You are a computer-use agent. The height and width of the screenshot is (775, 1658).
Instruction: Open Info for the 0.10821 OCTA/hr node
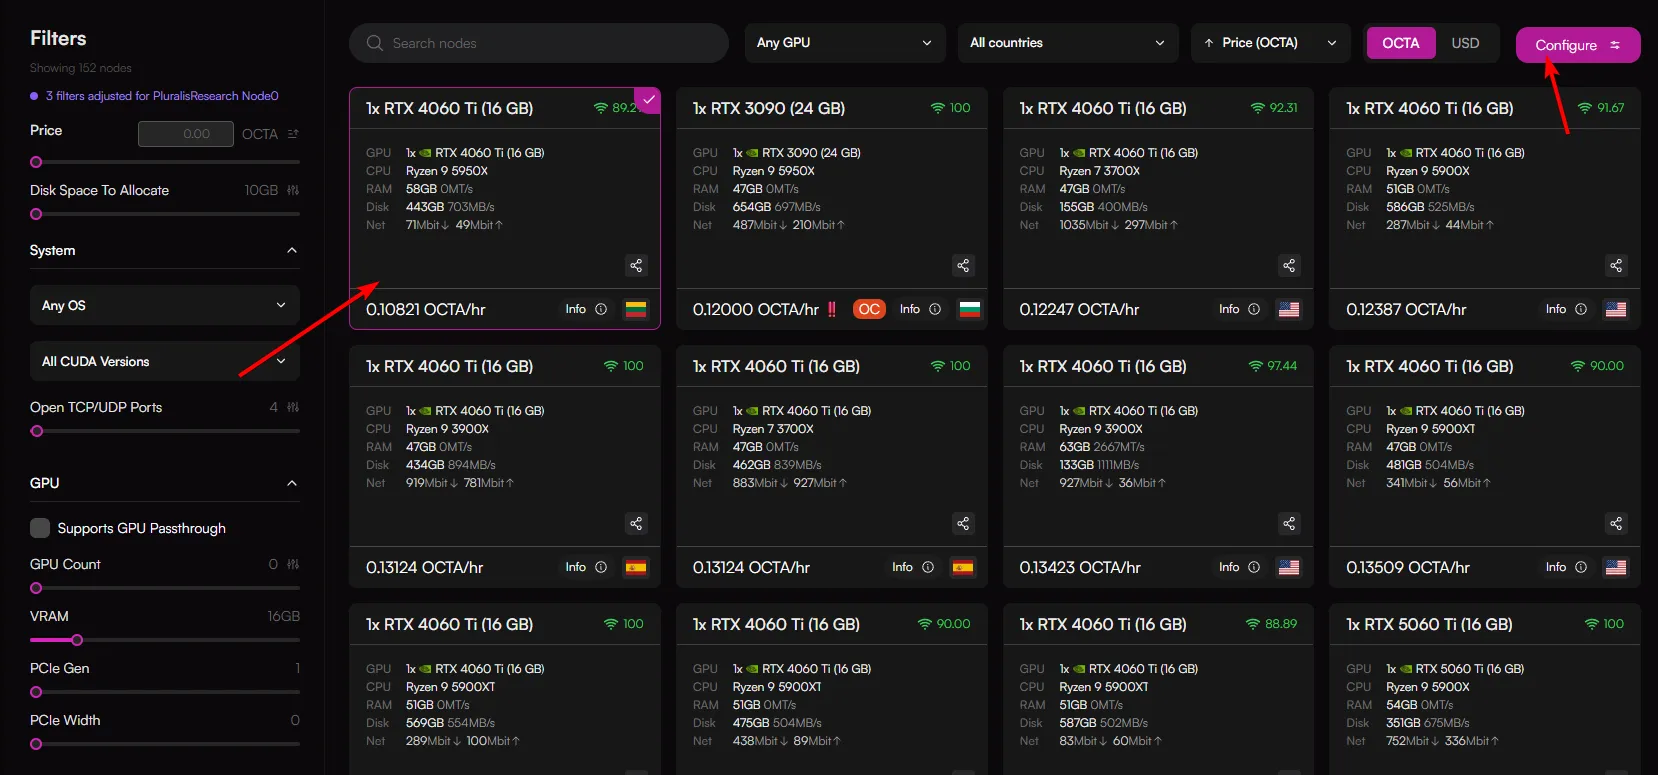pyautogui.click(x=586, y=309)
